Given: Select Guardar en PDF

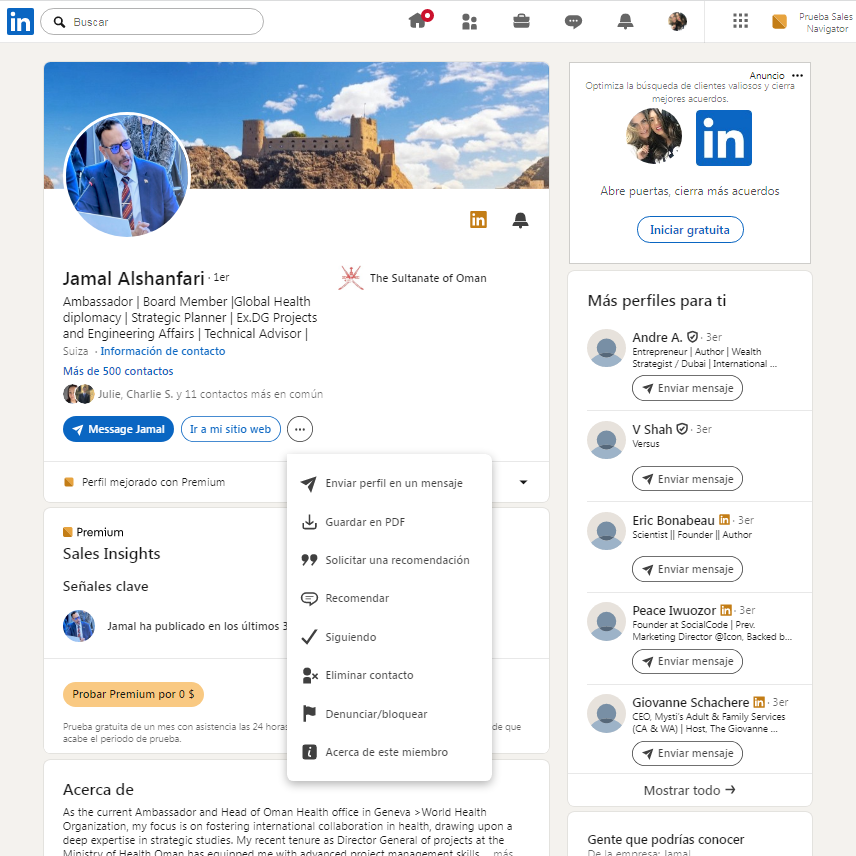Looking at the screenshot, I should 389,522.
